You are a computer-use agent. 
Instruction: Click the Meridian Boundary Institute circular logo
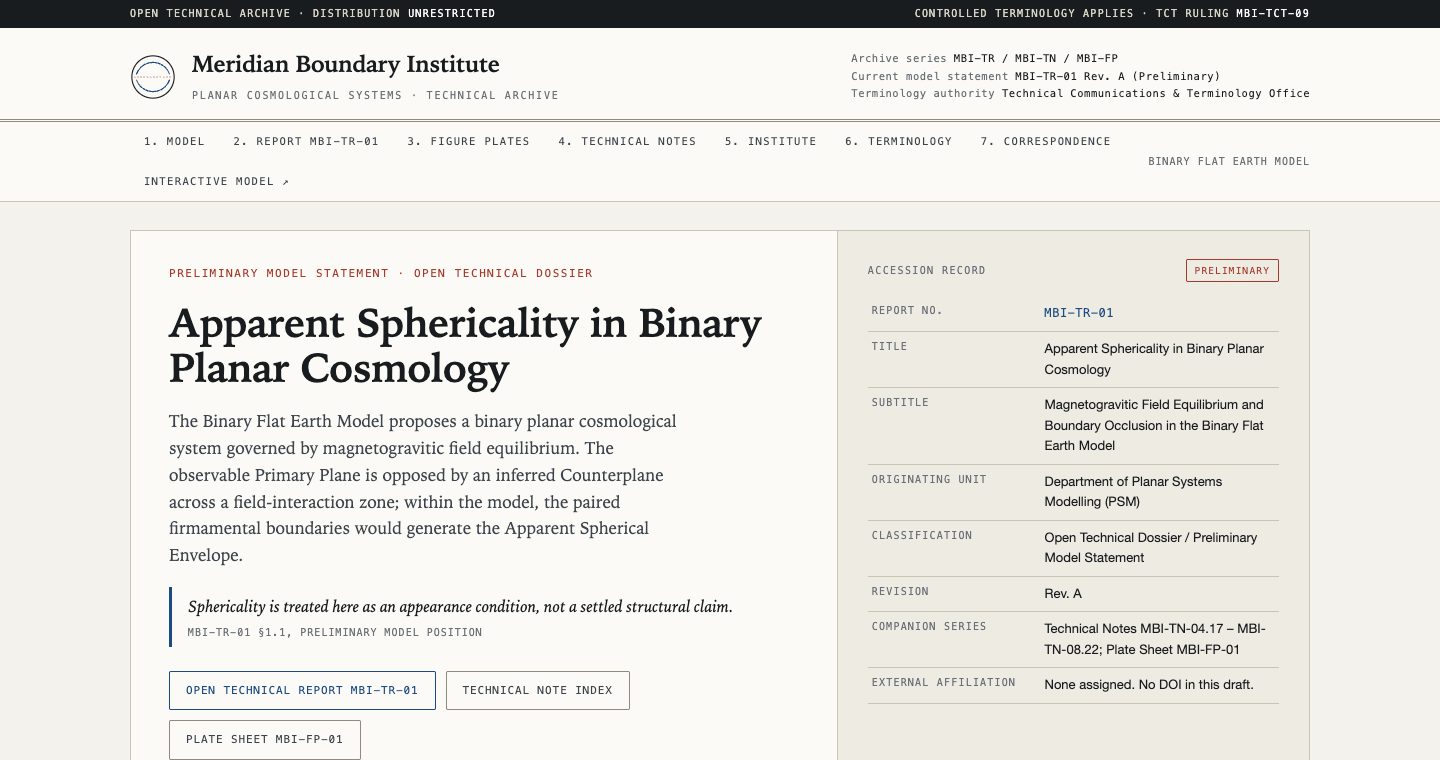pos(153,77)
